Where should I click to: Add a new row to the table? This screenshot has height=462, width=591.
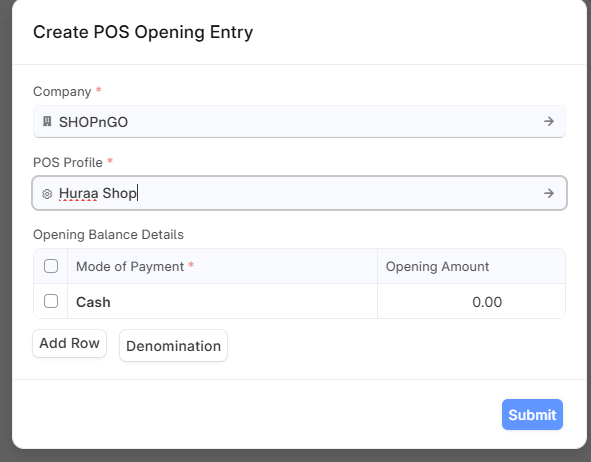(x=69, y=343)
